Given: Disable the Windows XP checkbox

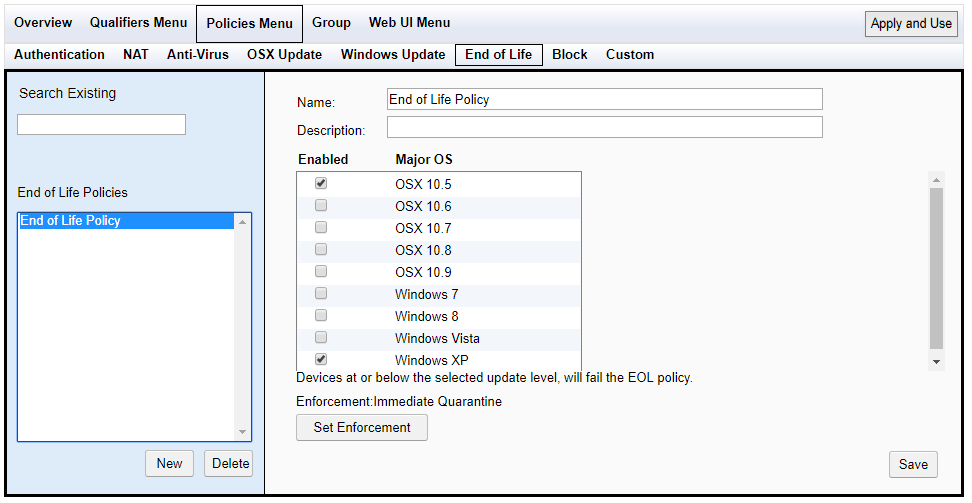Looking at the screenshot, I should [x=320, y=359].
